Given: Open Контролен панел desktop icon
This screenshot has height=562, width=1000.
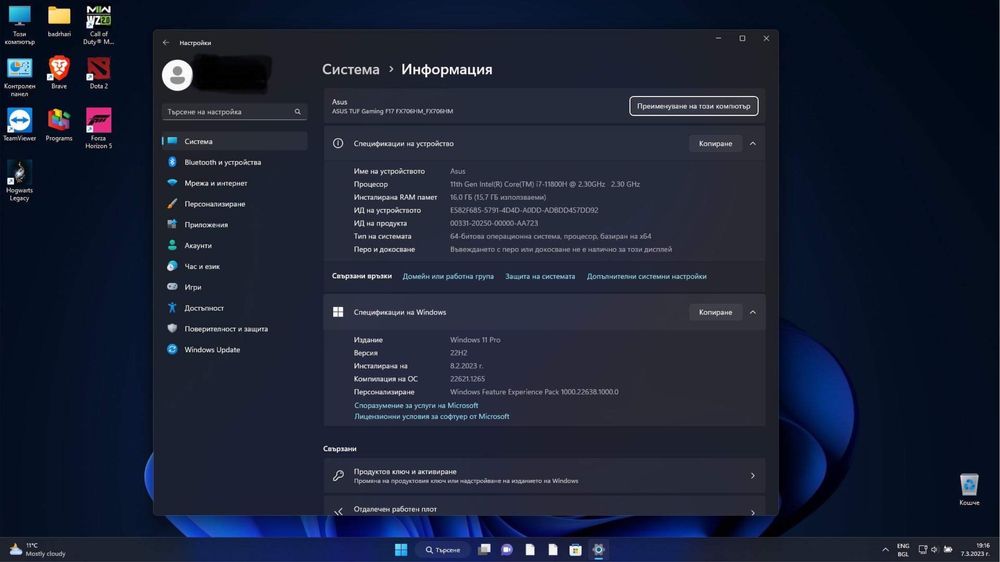Looking at the screenshot, I should coord(20,77).
